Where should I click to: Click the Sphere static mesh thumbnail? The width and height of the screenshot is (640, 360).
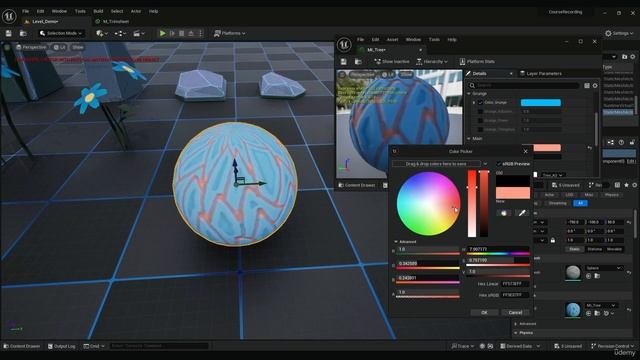coord(573,273)
